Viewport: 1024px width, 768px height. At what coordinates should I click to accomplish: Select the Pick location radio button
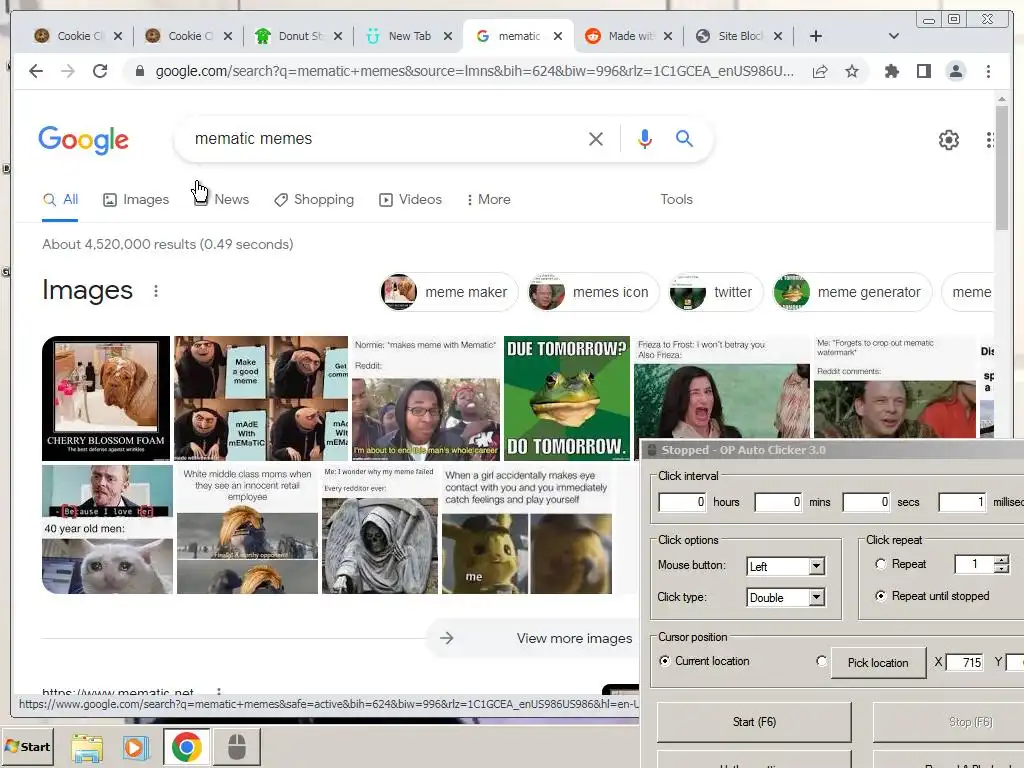point(821,661)
